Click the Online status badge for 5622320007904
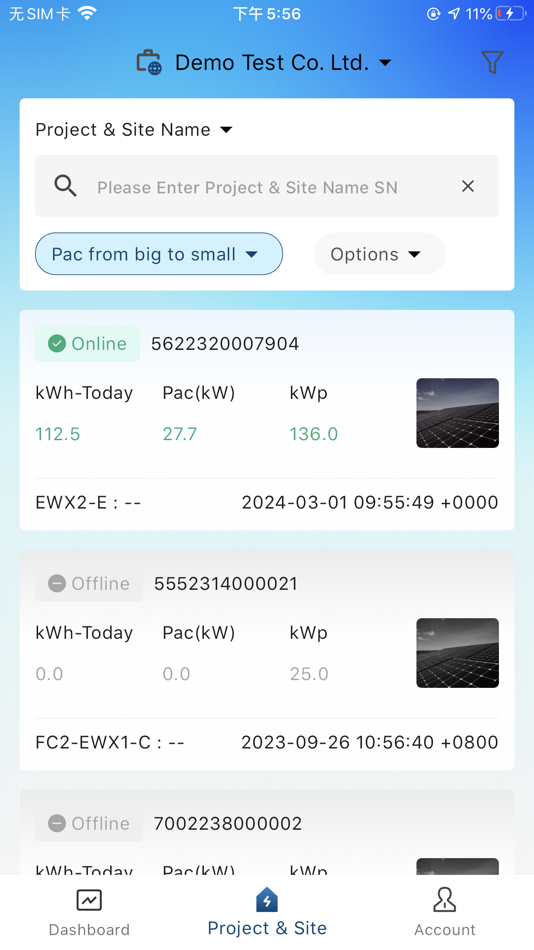534x950 pixels. pos(87,344)
